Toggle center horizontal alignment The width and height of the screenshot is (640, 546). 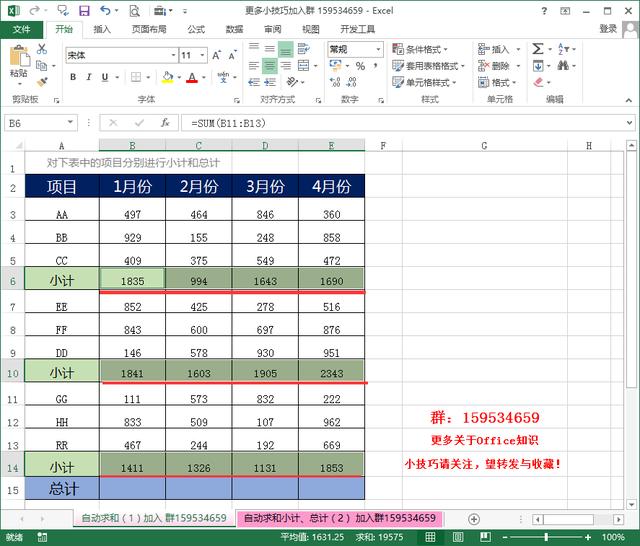269,65
